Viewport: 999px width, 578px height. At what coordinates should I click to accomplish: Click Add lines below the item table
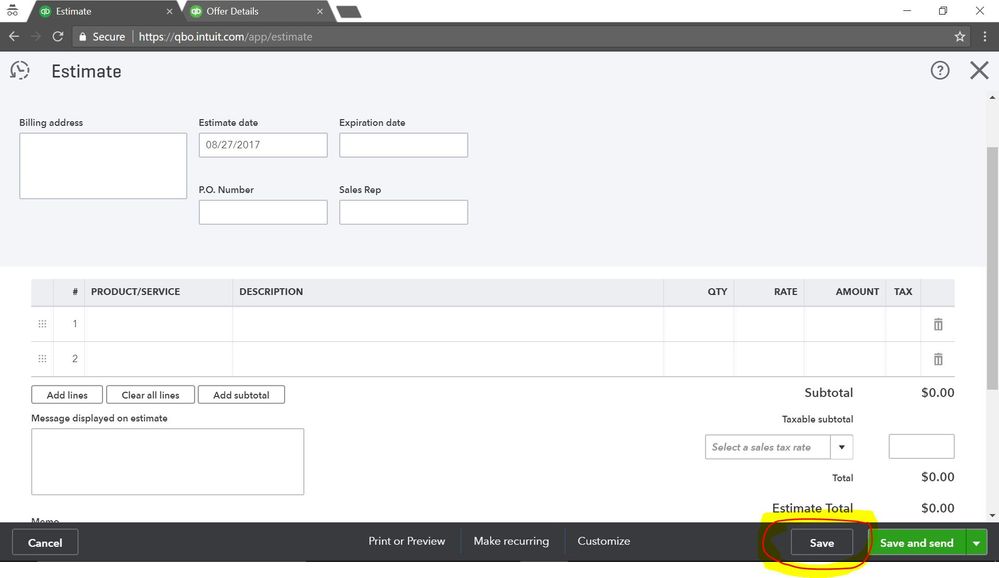(x=65, y=394)
